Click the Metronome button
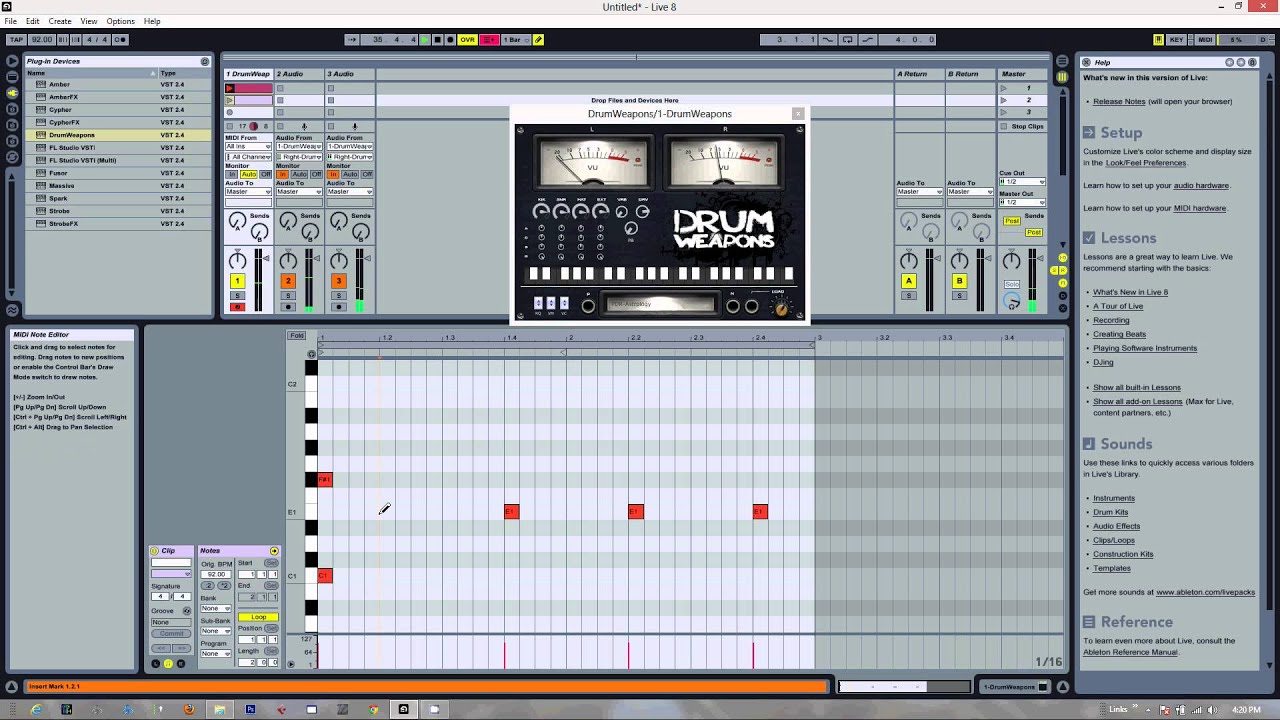 click(x=120, y=40)
